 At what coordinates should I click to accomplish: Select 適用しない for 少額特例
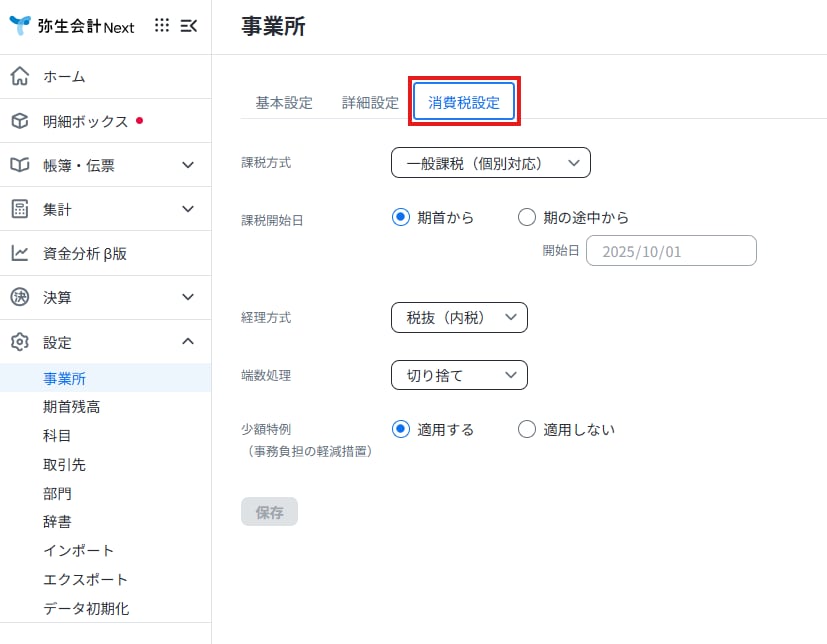pos(527,429)
